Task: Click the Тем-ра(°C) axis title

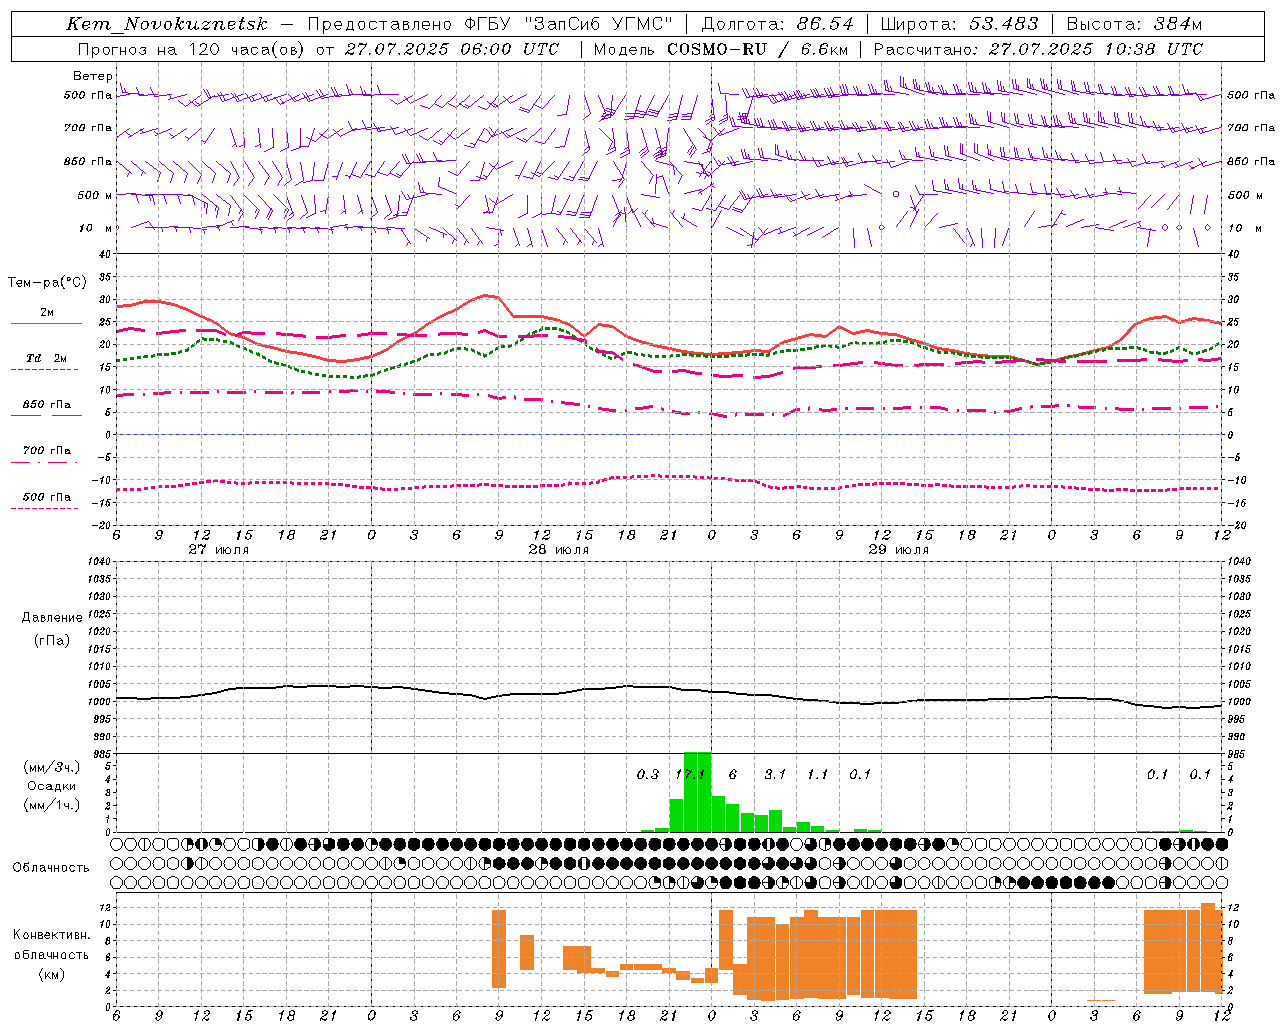Action: [47, 283]
